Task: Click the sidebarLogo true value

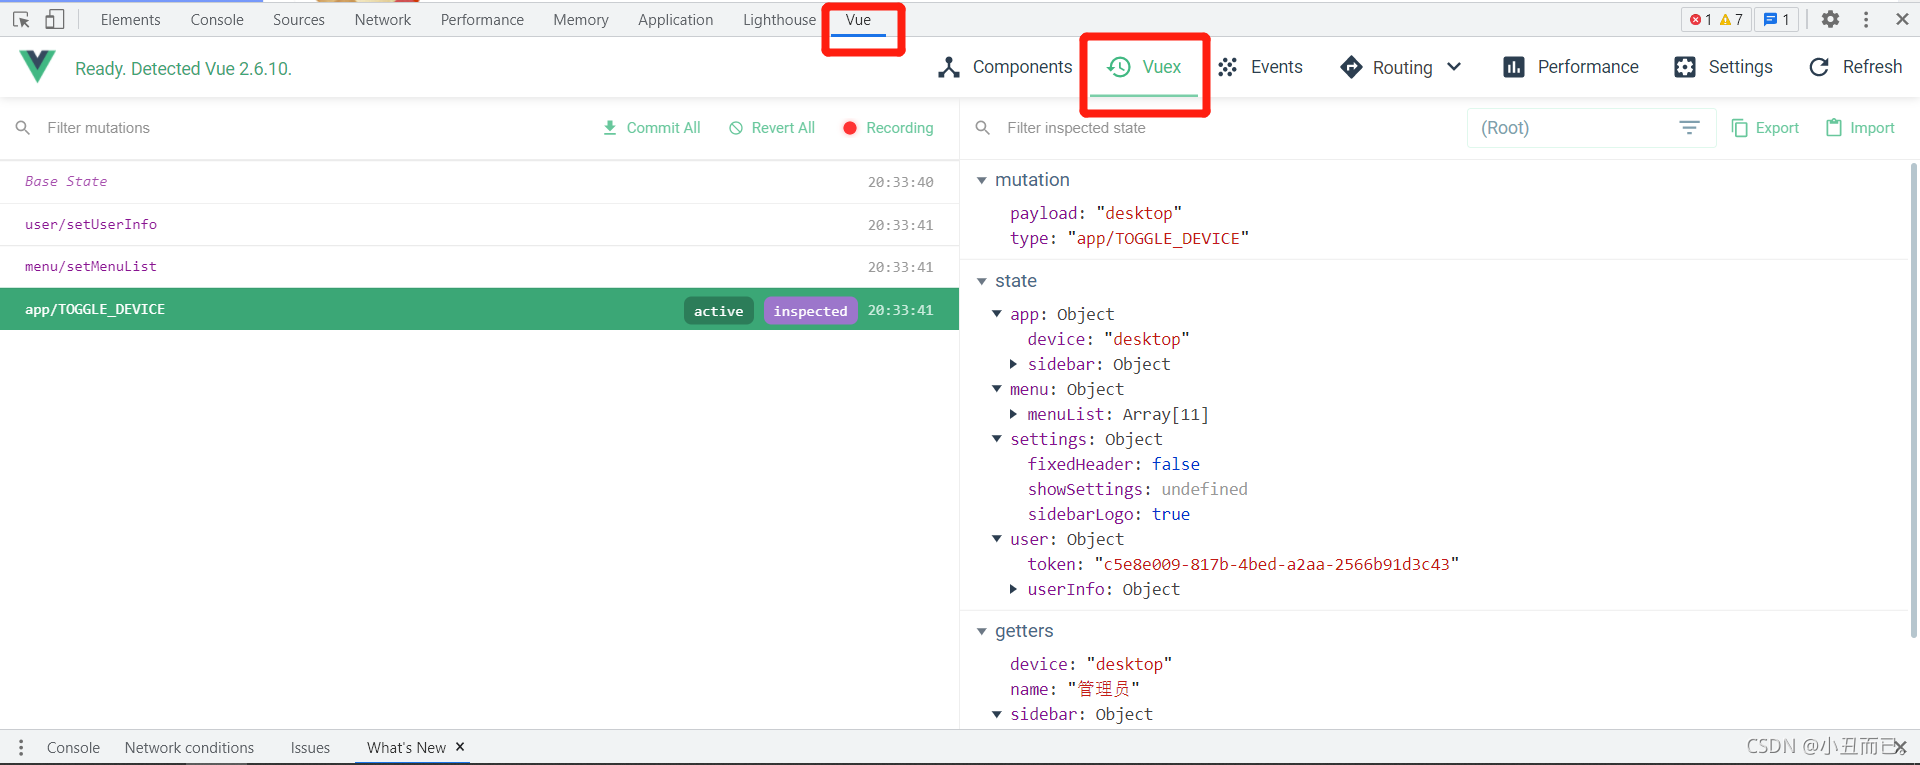Action: click(x=1171, y=514)
